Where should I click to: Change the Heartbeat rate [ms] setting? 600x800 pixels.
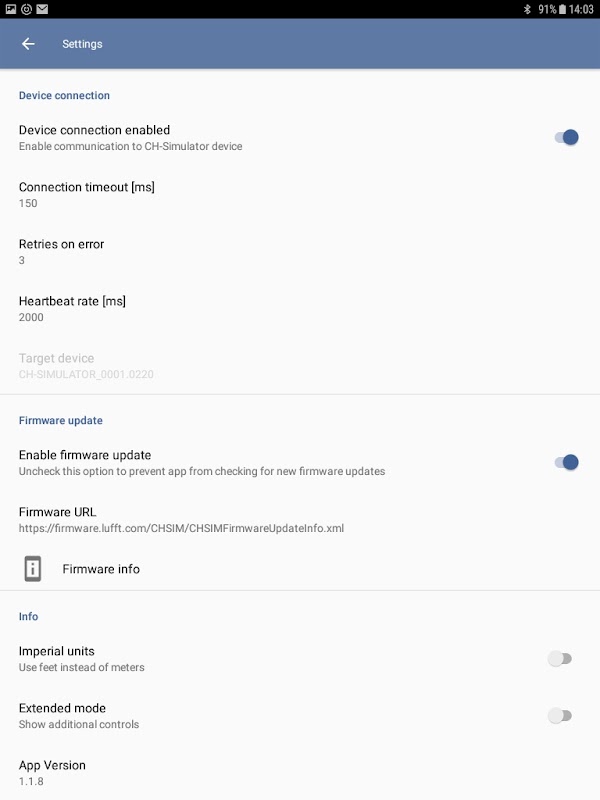point(300,309)
